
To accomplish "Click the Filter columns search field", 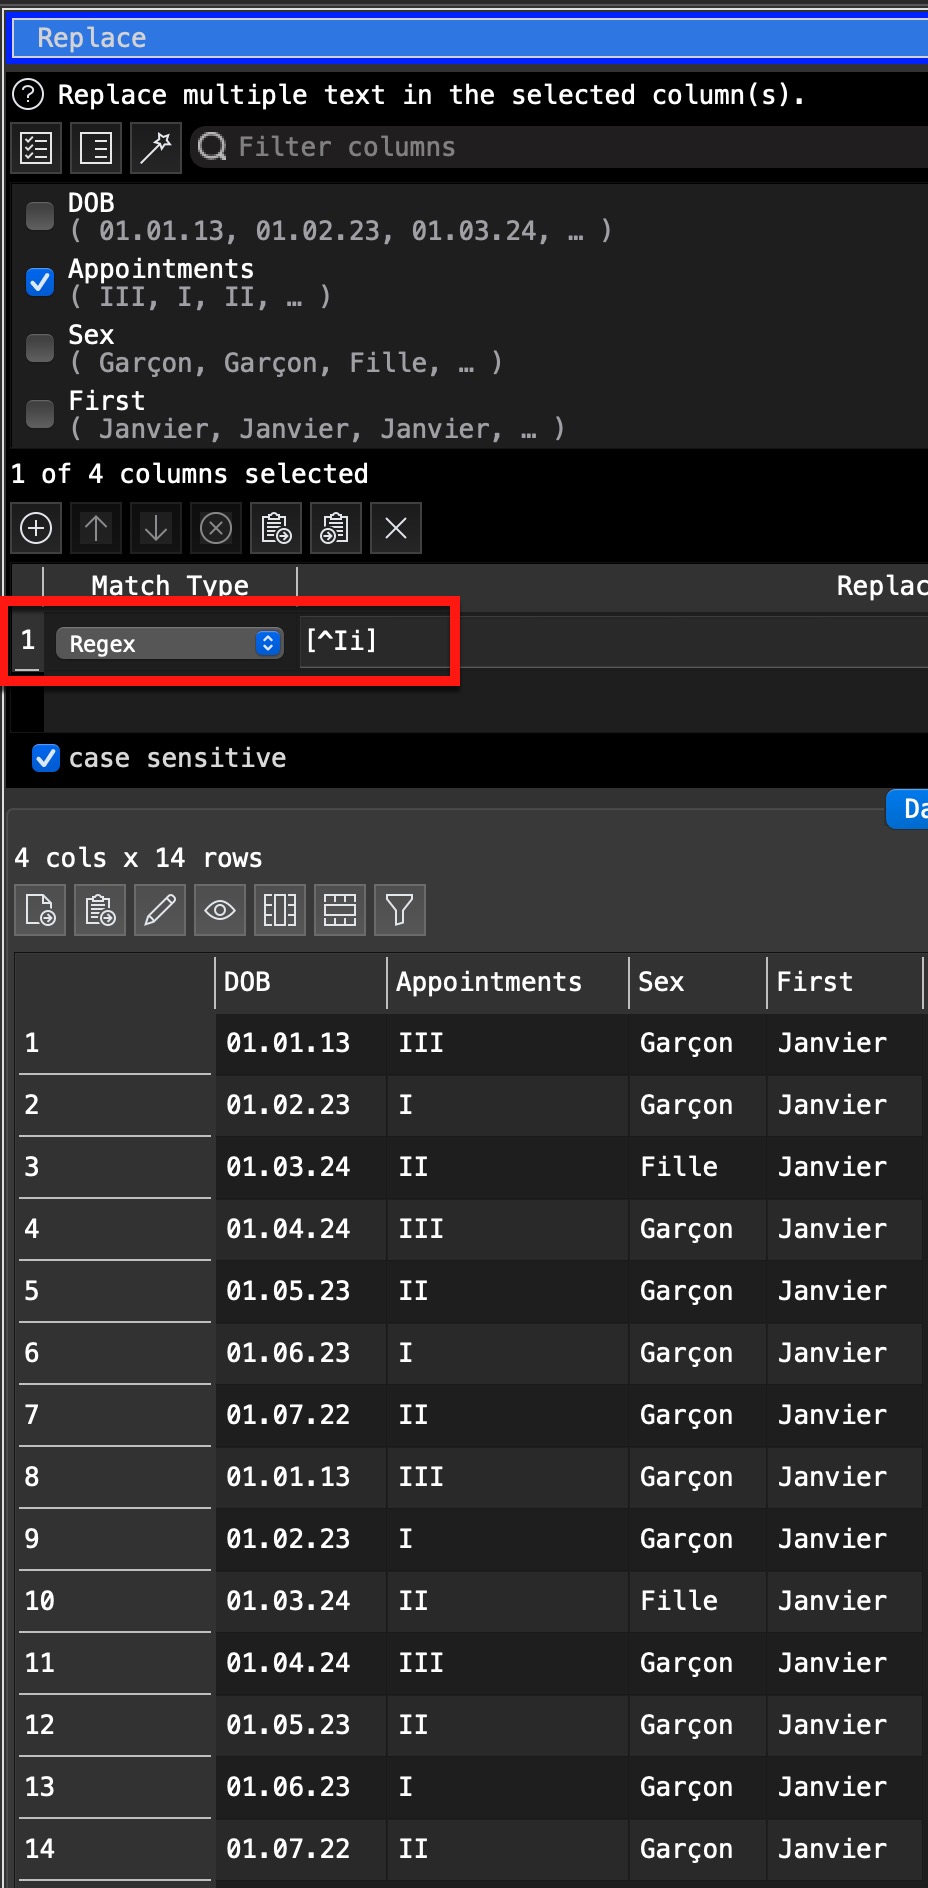I will click(x=560, y=147).
